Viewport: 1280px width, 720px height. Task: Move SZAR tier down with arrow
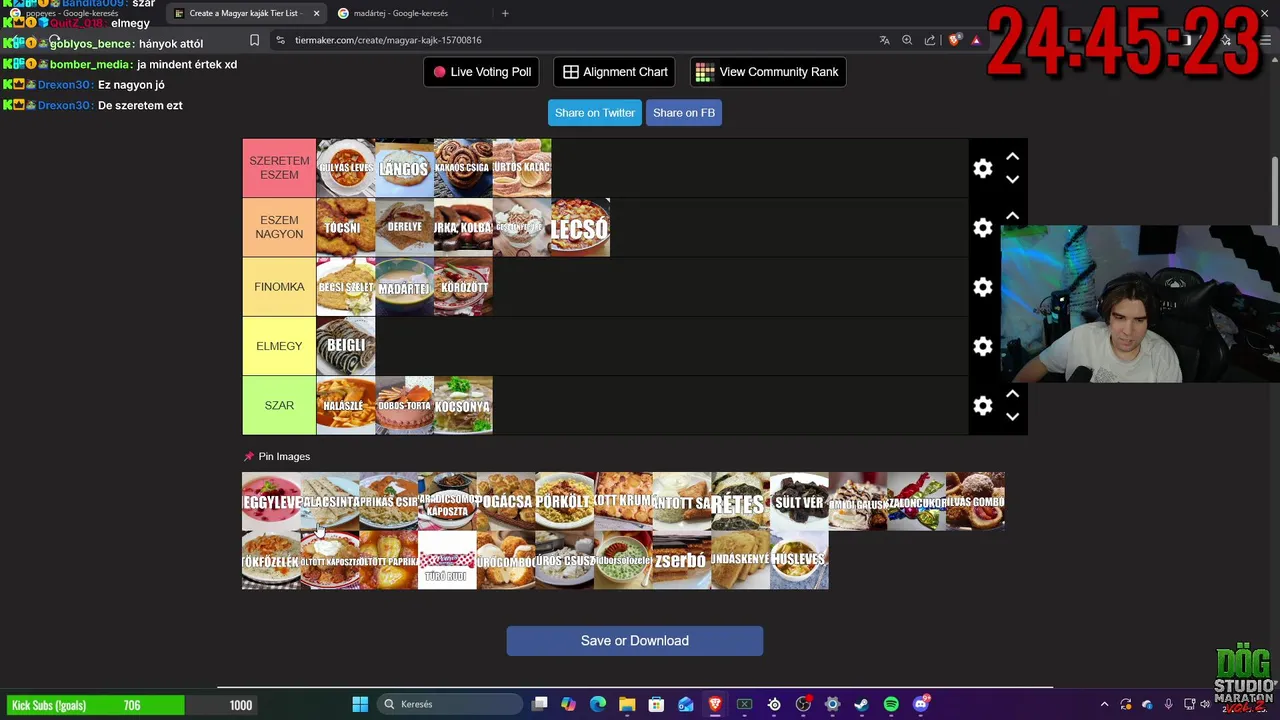pyautogui.click(x=1012, y=417)
